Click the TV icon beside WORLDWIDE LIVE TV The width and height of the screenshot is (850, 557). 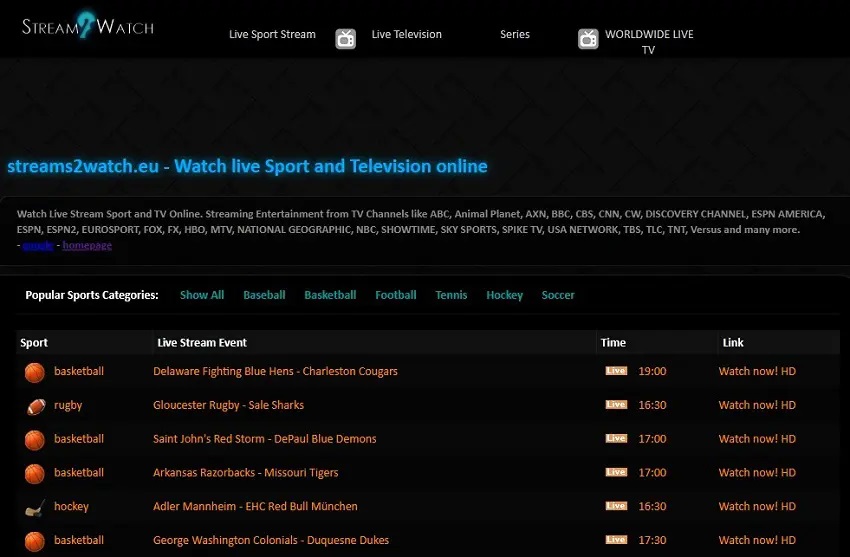point(588,39)
